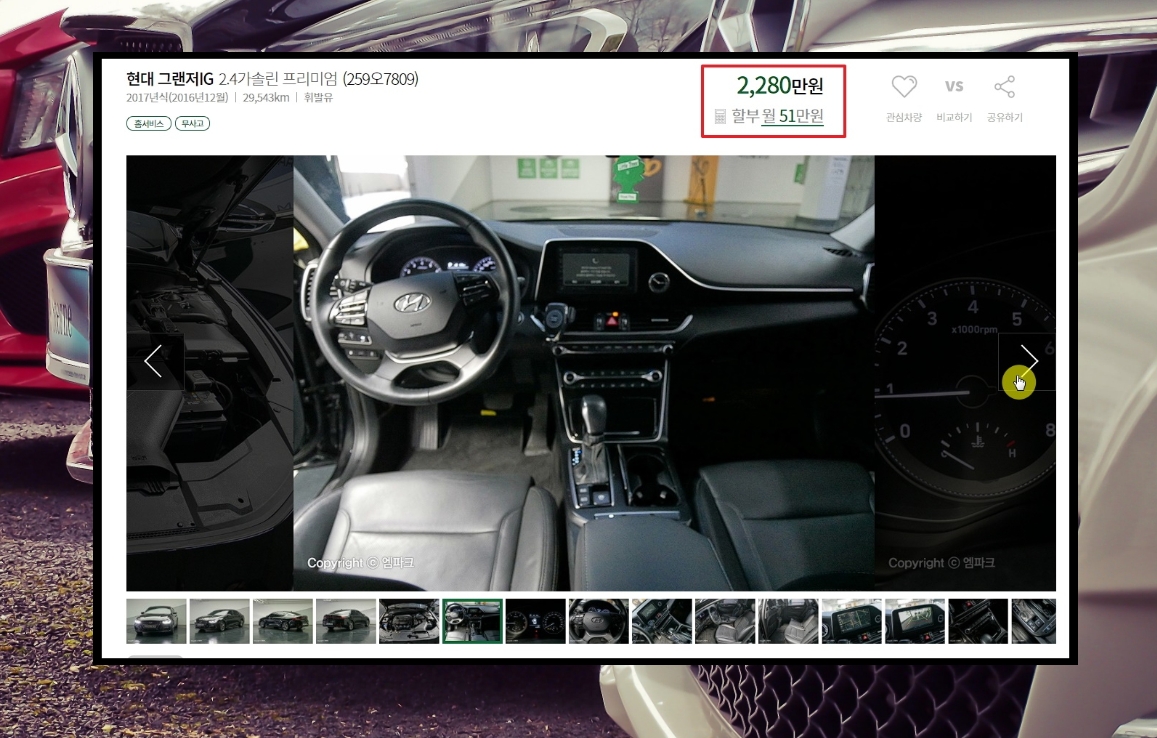Click the 2,280만원 price text
This screenshot has width=1157, height=738.
[x=780, y=86]
